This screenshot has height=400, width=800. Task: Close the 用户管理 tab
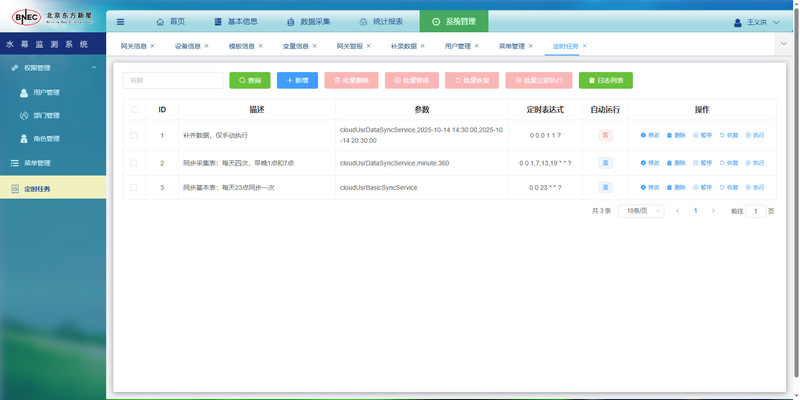point(477,46)
